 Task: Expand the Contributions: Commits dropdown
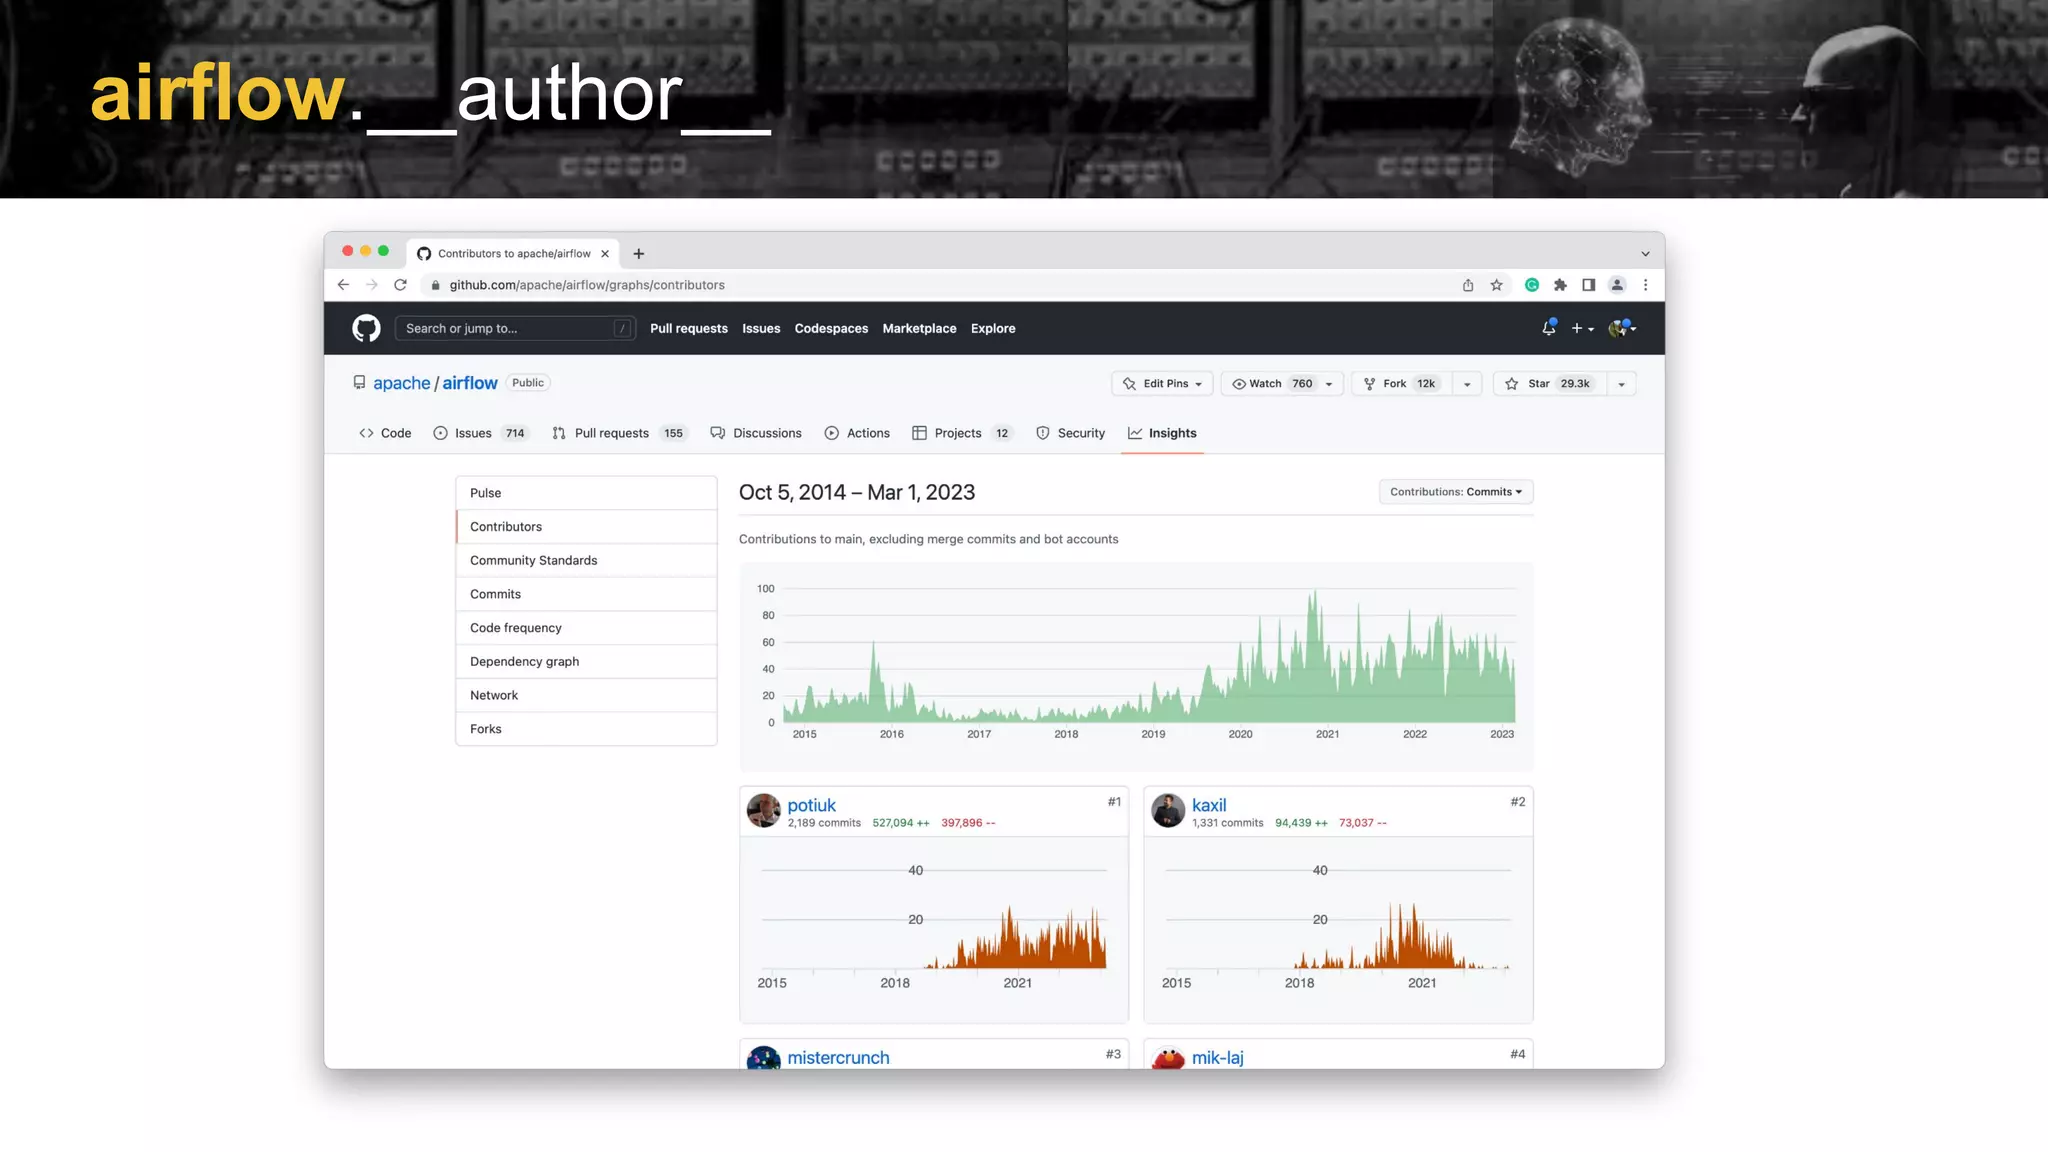click(x=1455, y=492)
